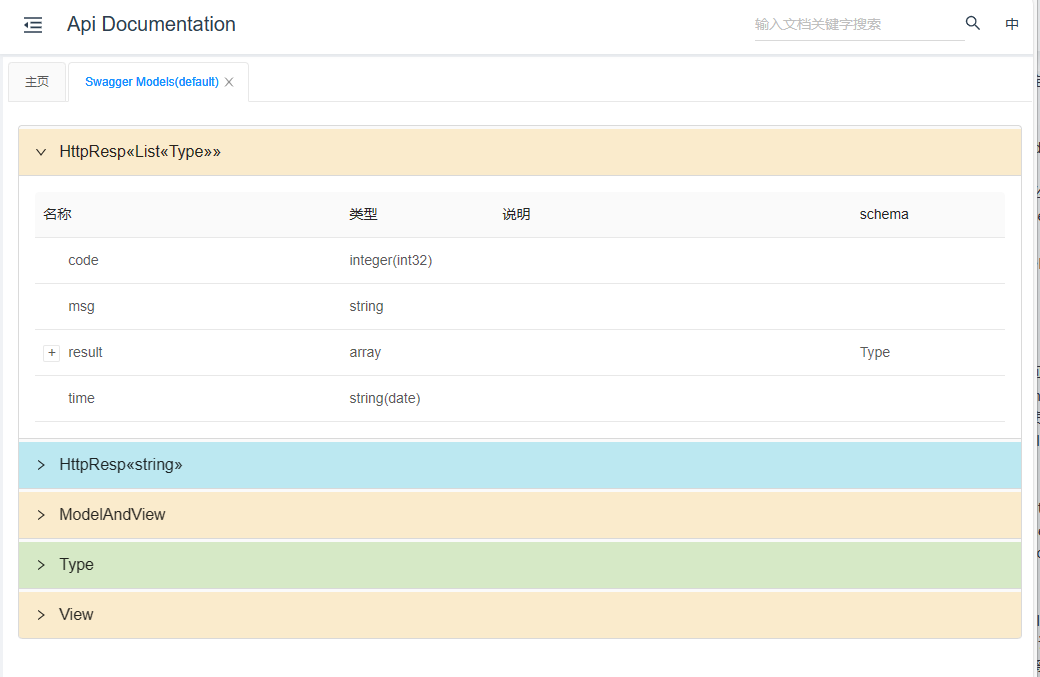Close the Swagger Models(default) tab

point(228,82)
